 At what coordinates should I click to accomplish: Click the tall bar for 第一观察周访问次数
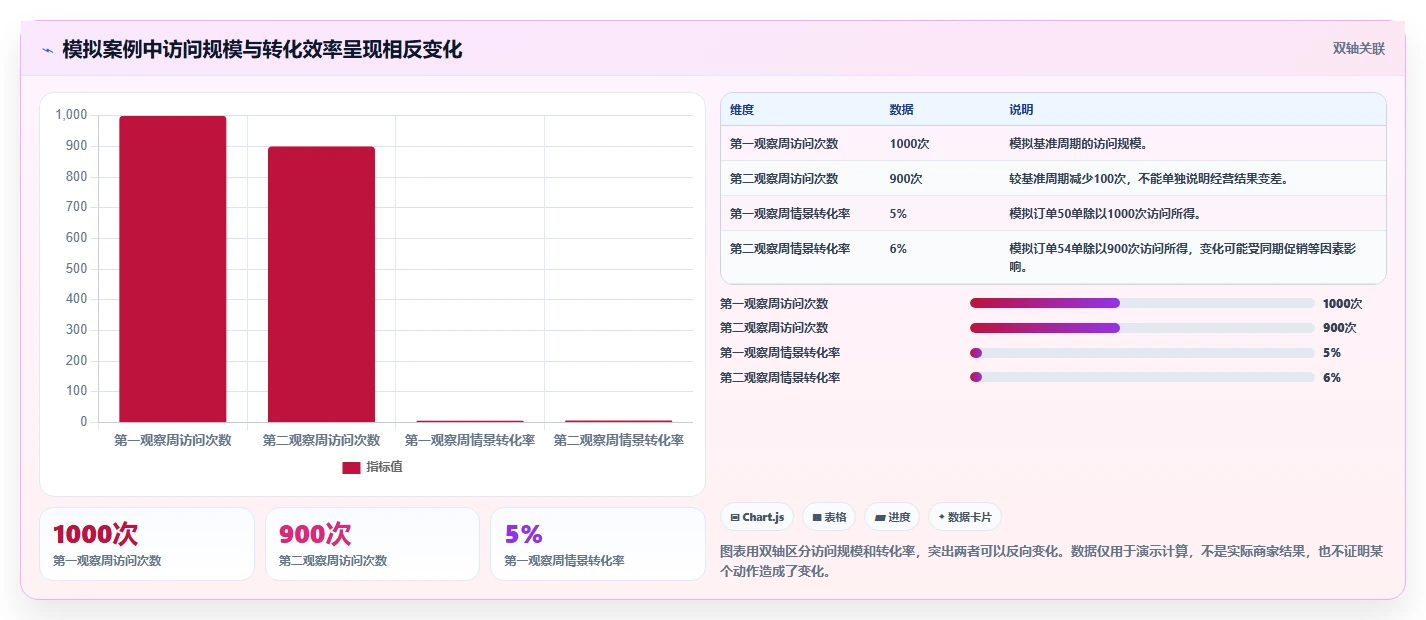(173, 269)
